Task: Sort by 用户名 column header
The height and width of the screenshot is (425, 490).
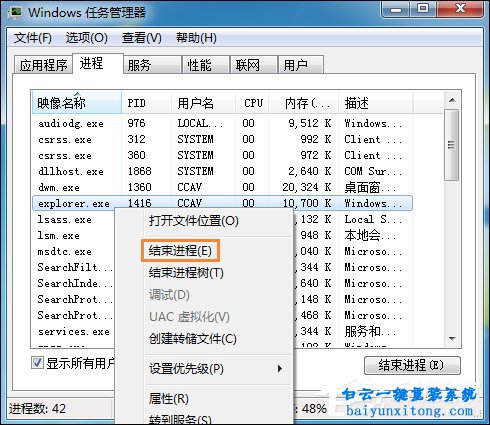Action: click(x=203, y=103)
